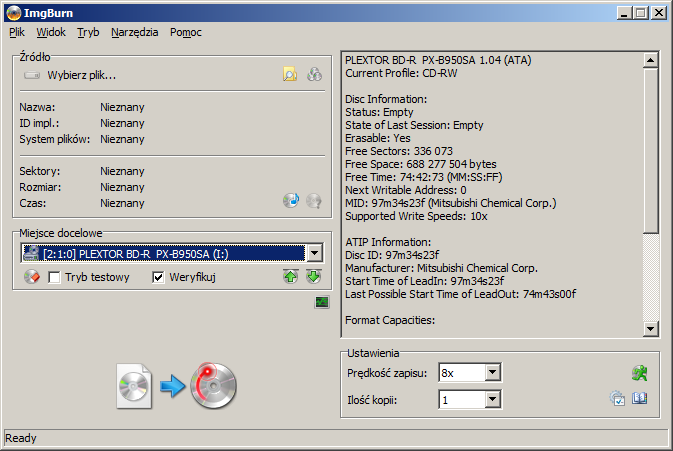Uncheck the Weryfikuj checkbox
The width and height of the screenshot is (673, 451).
point(158,277)
